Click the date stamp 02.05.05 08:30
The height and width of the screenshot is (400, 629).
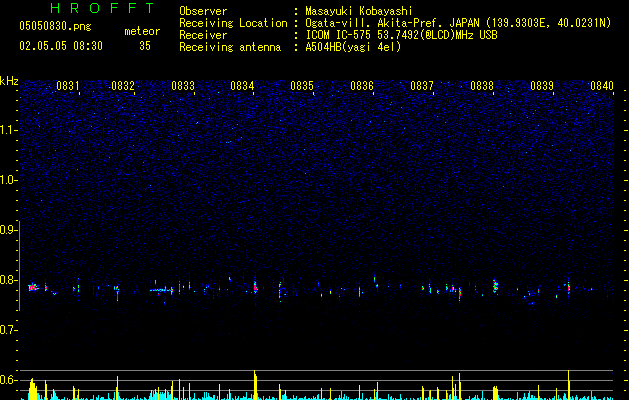coord(61,46)
